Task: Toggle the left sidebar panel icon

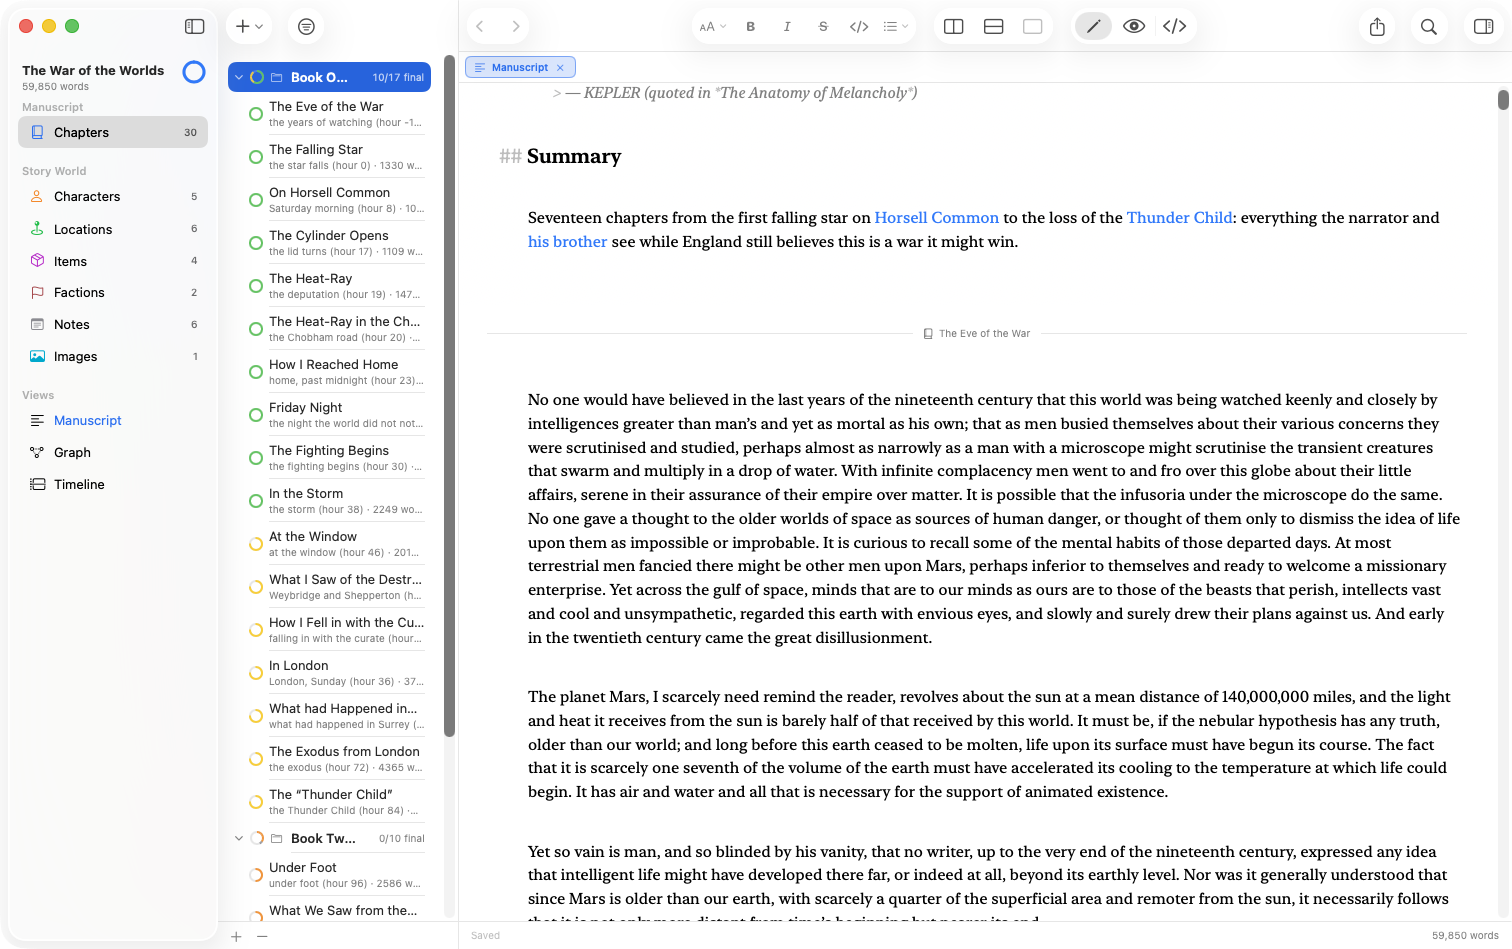Action: click(x=195, y=27)
